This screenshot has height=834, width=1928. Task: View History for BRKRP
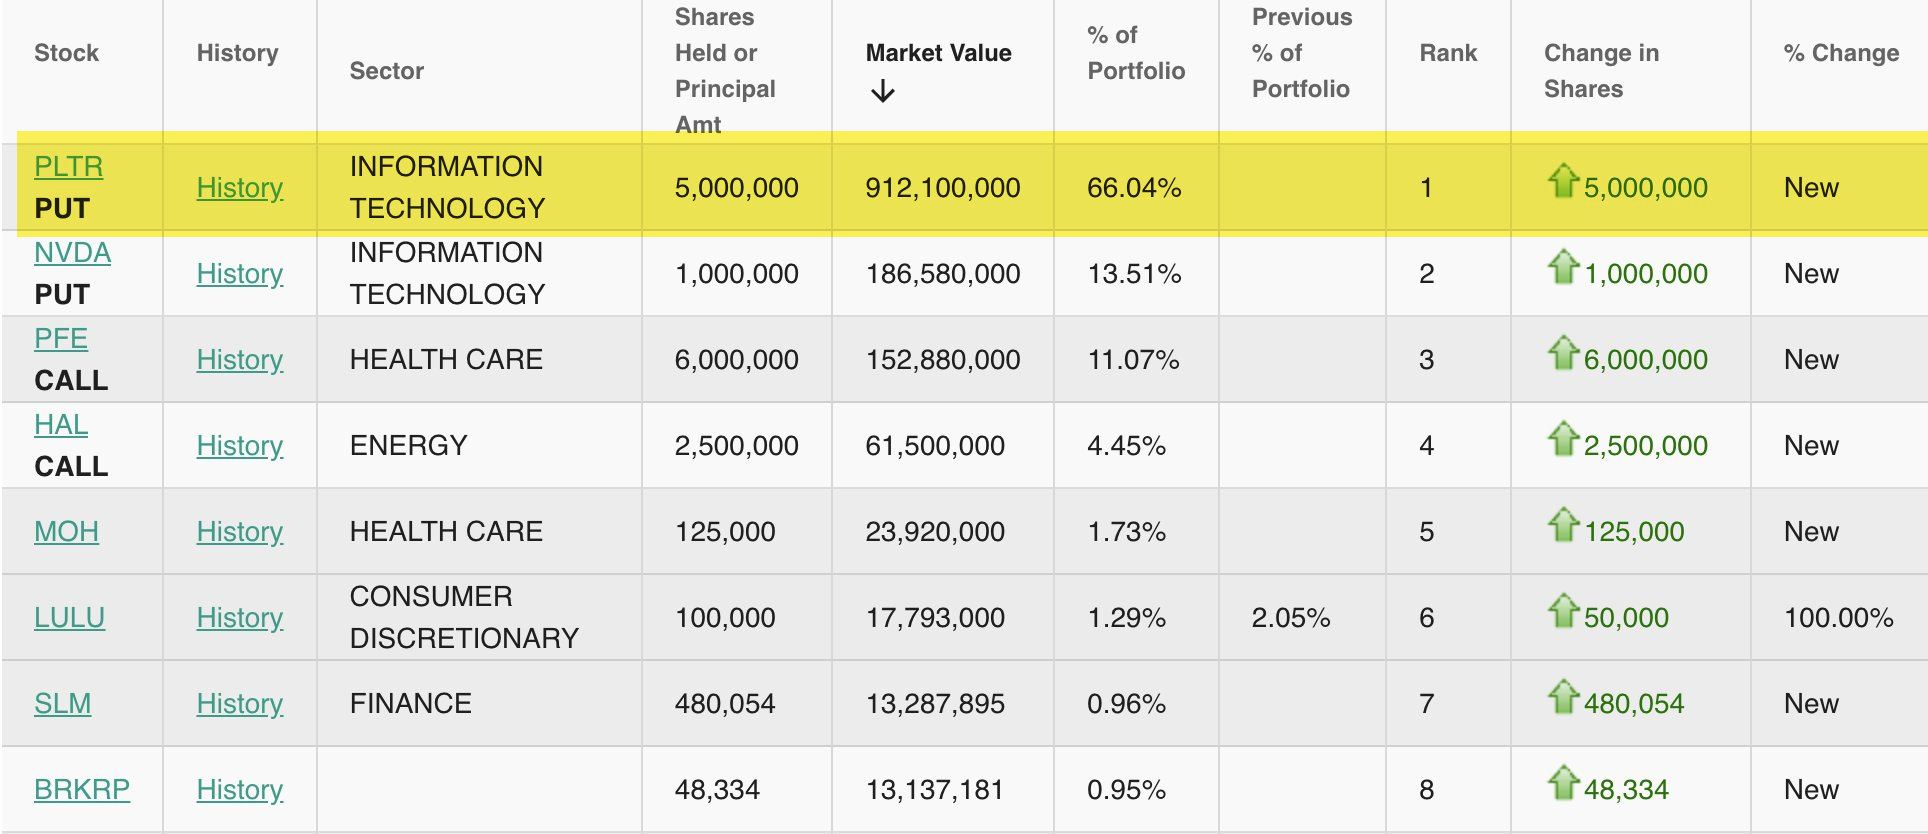[240, 789]
